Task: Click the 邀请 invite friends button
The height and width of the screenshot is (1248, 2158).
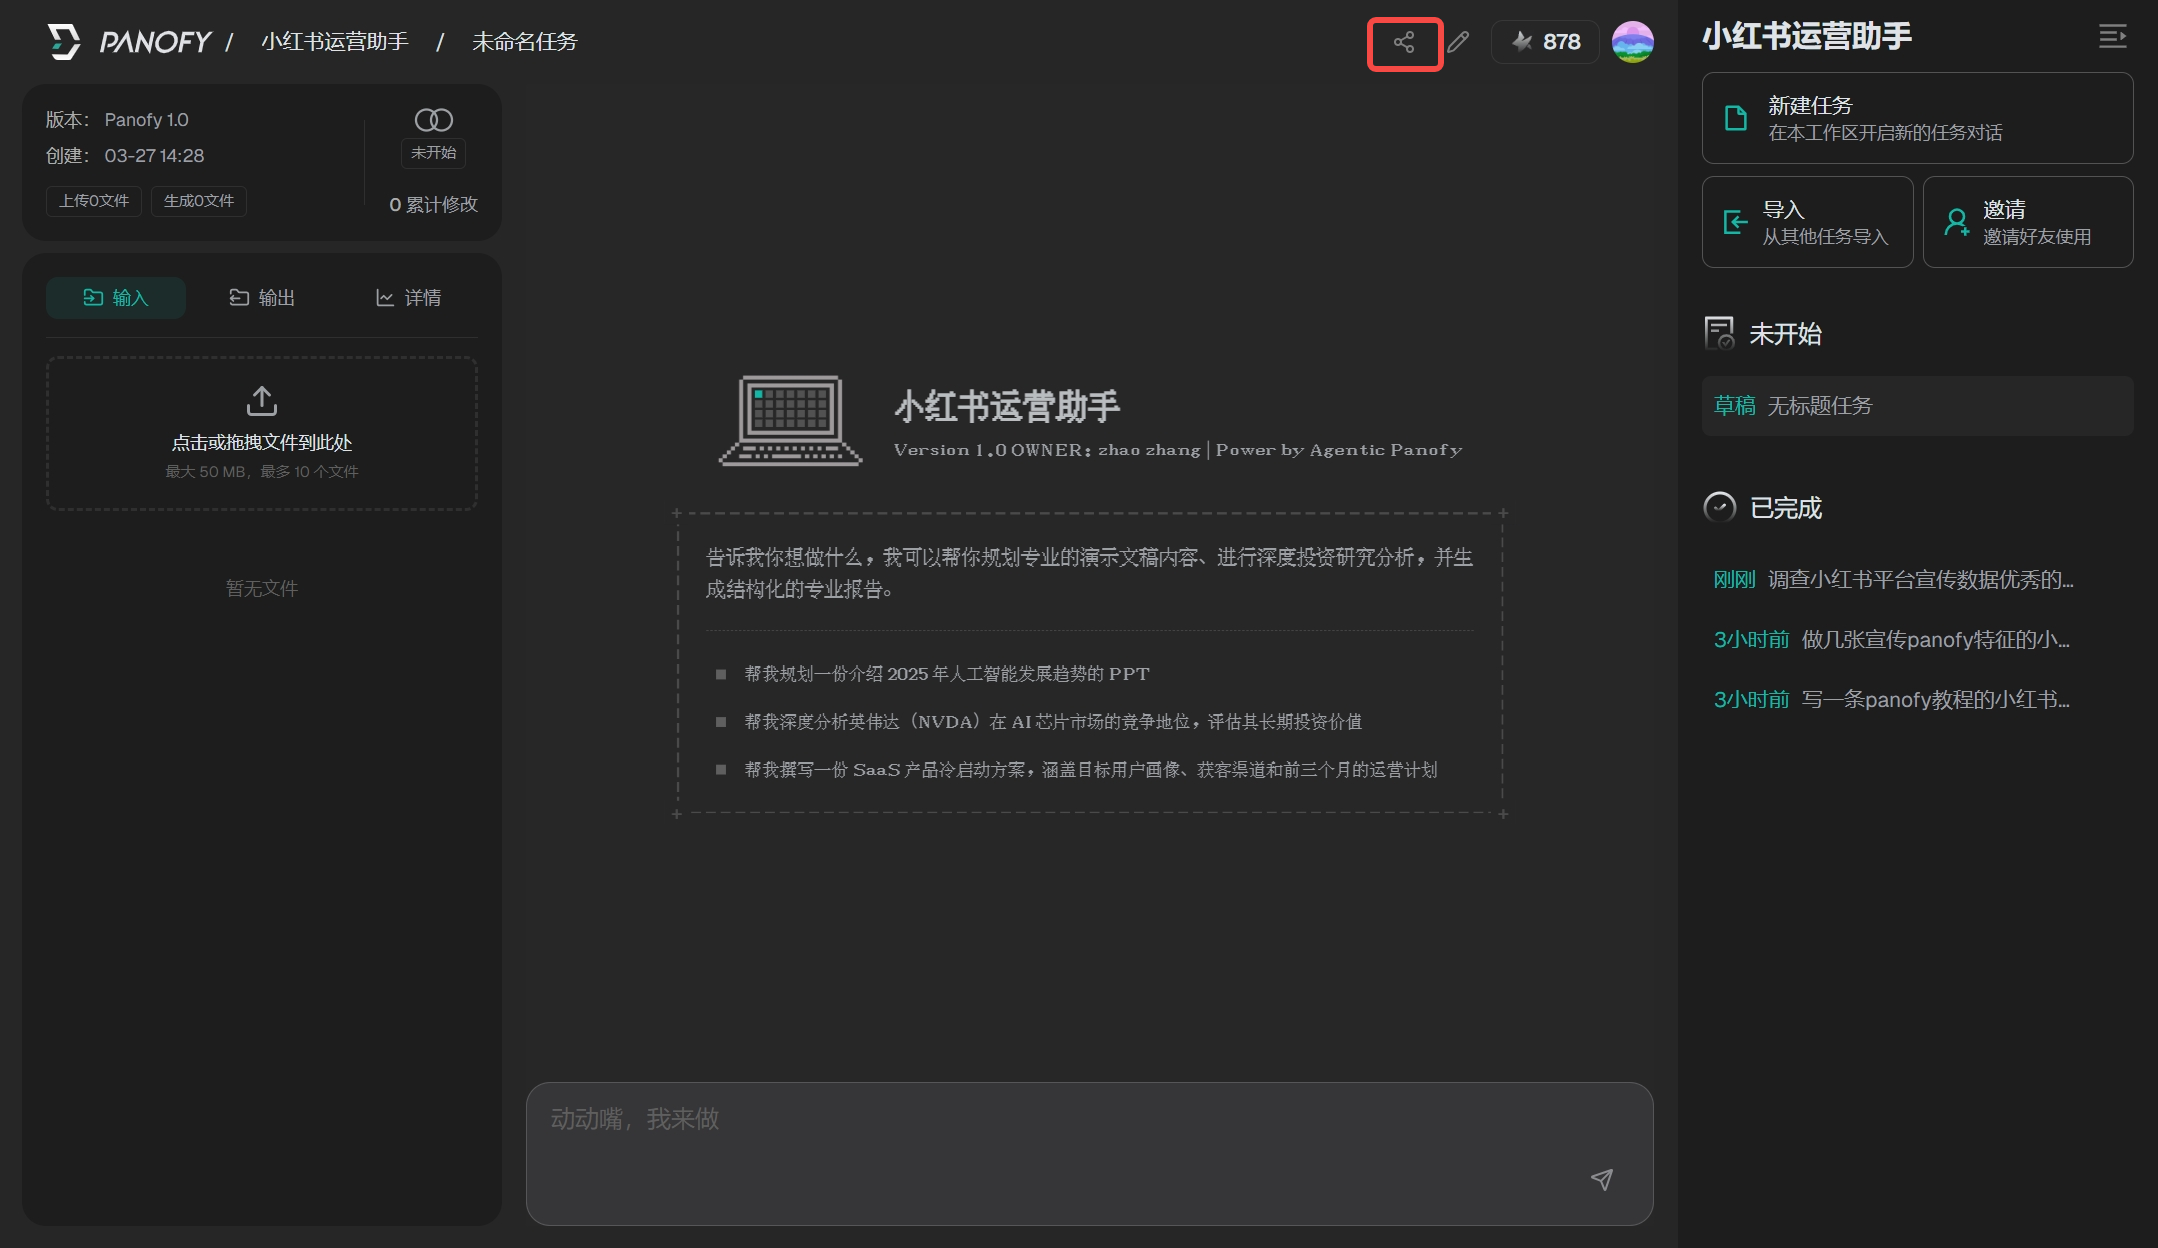Action: pyautogui.click(x=2027, y=222)
